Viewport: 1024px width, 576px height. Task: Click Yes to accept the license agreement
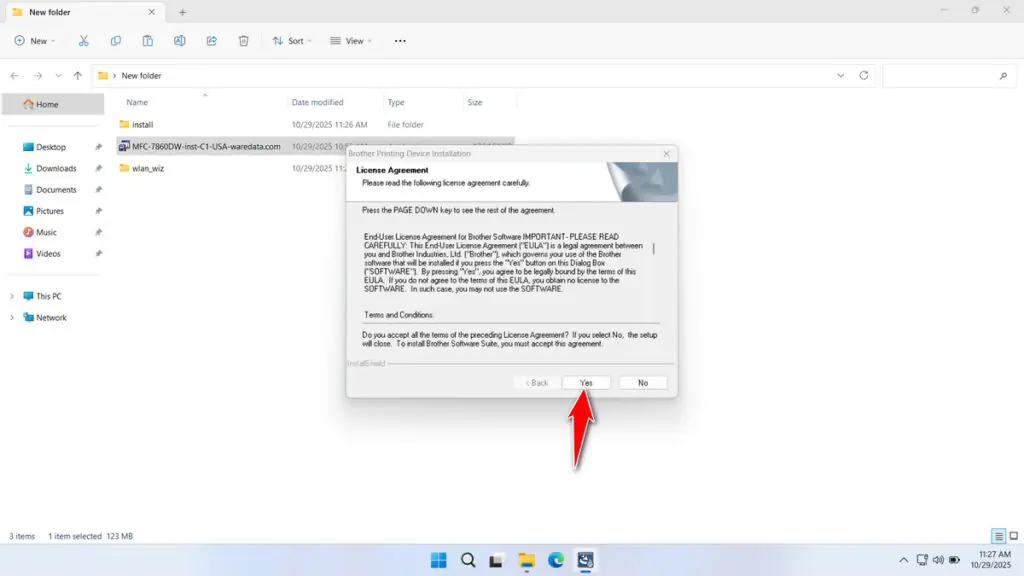click(586, 382)
